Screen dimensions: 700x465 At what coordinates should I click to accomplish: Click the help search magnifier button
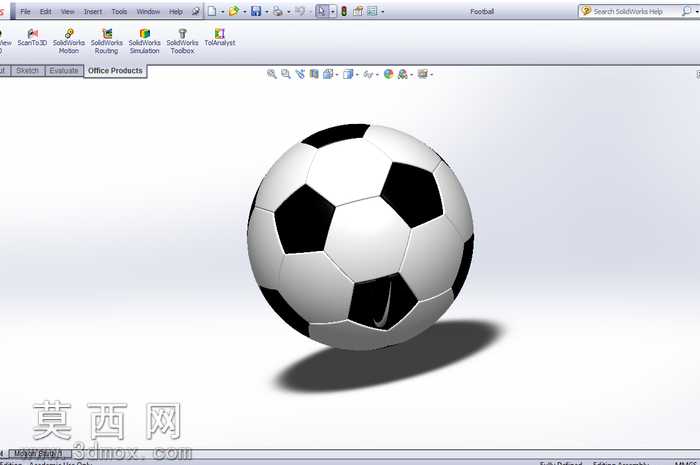tap(687, 11)
